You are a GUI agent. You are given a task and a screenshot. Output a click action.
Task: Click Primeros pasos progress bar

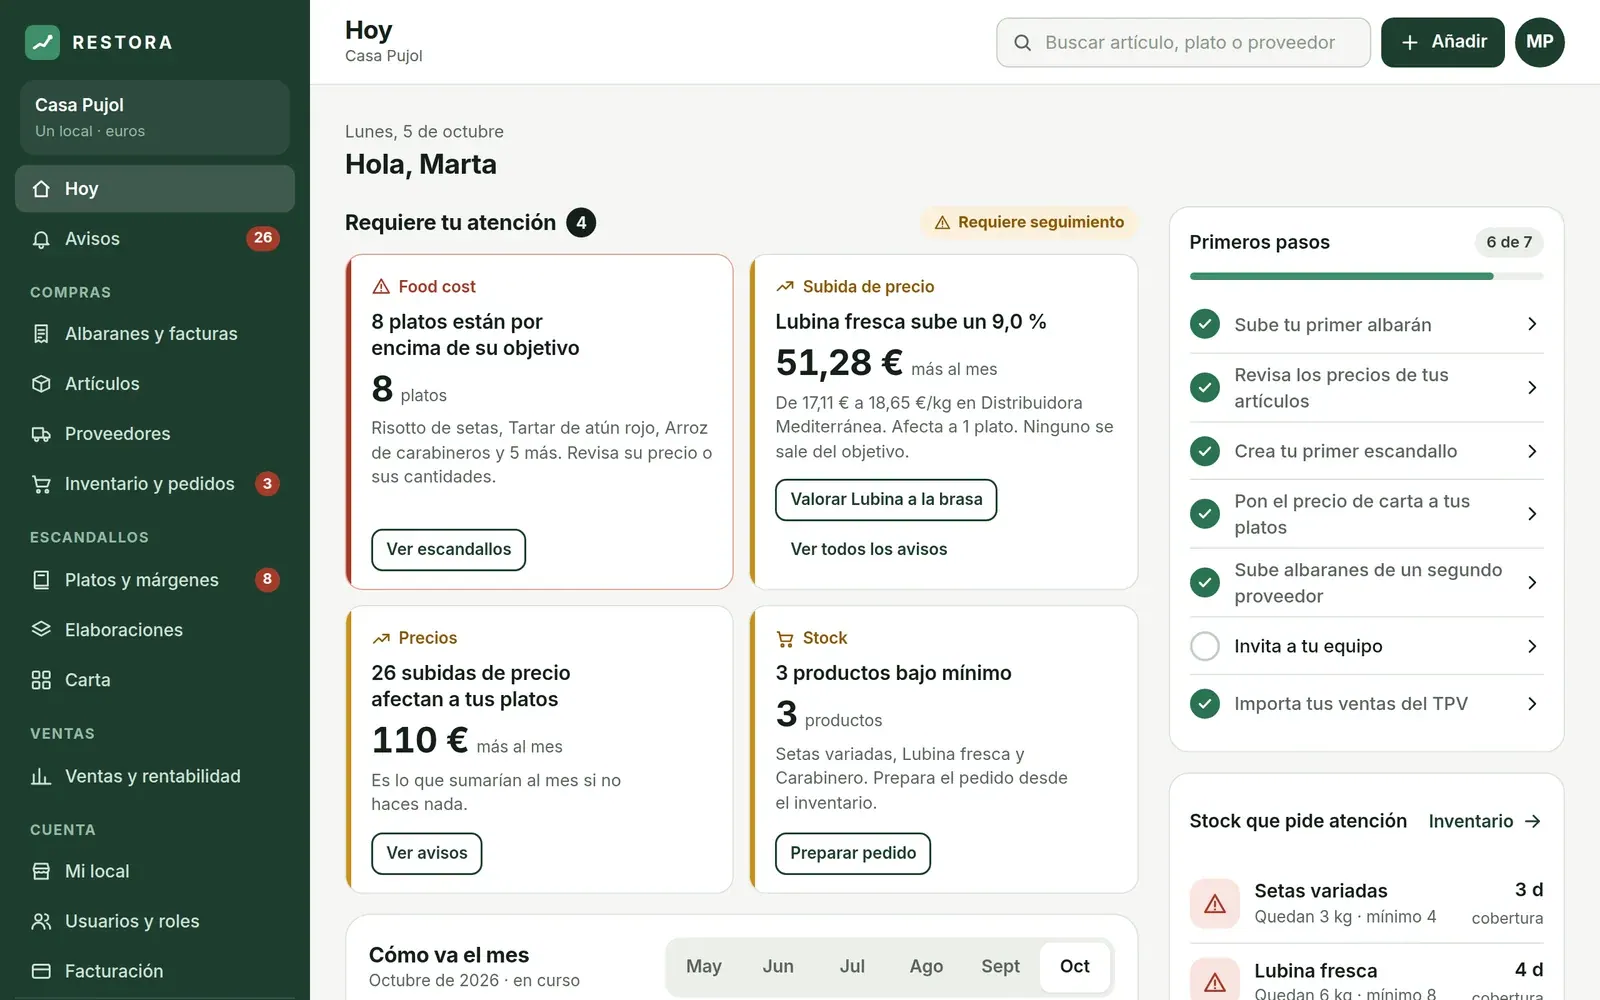point(1366,276)
